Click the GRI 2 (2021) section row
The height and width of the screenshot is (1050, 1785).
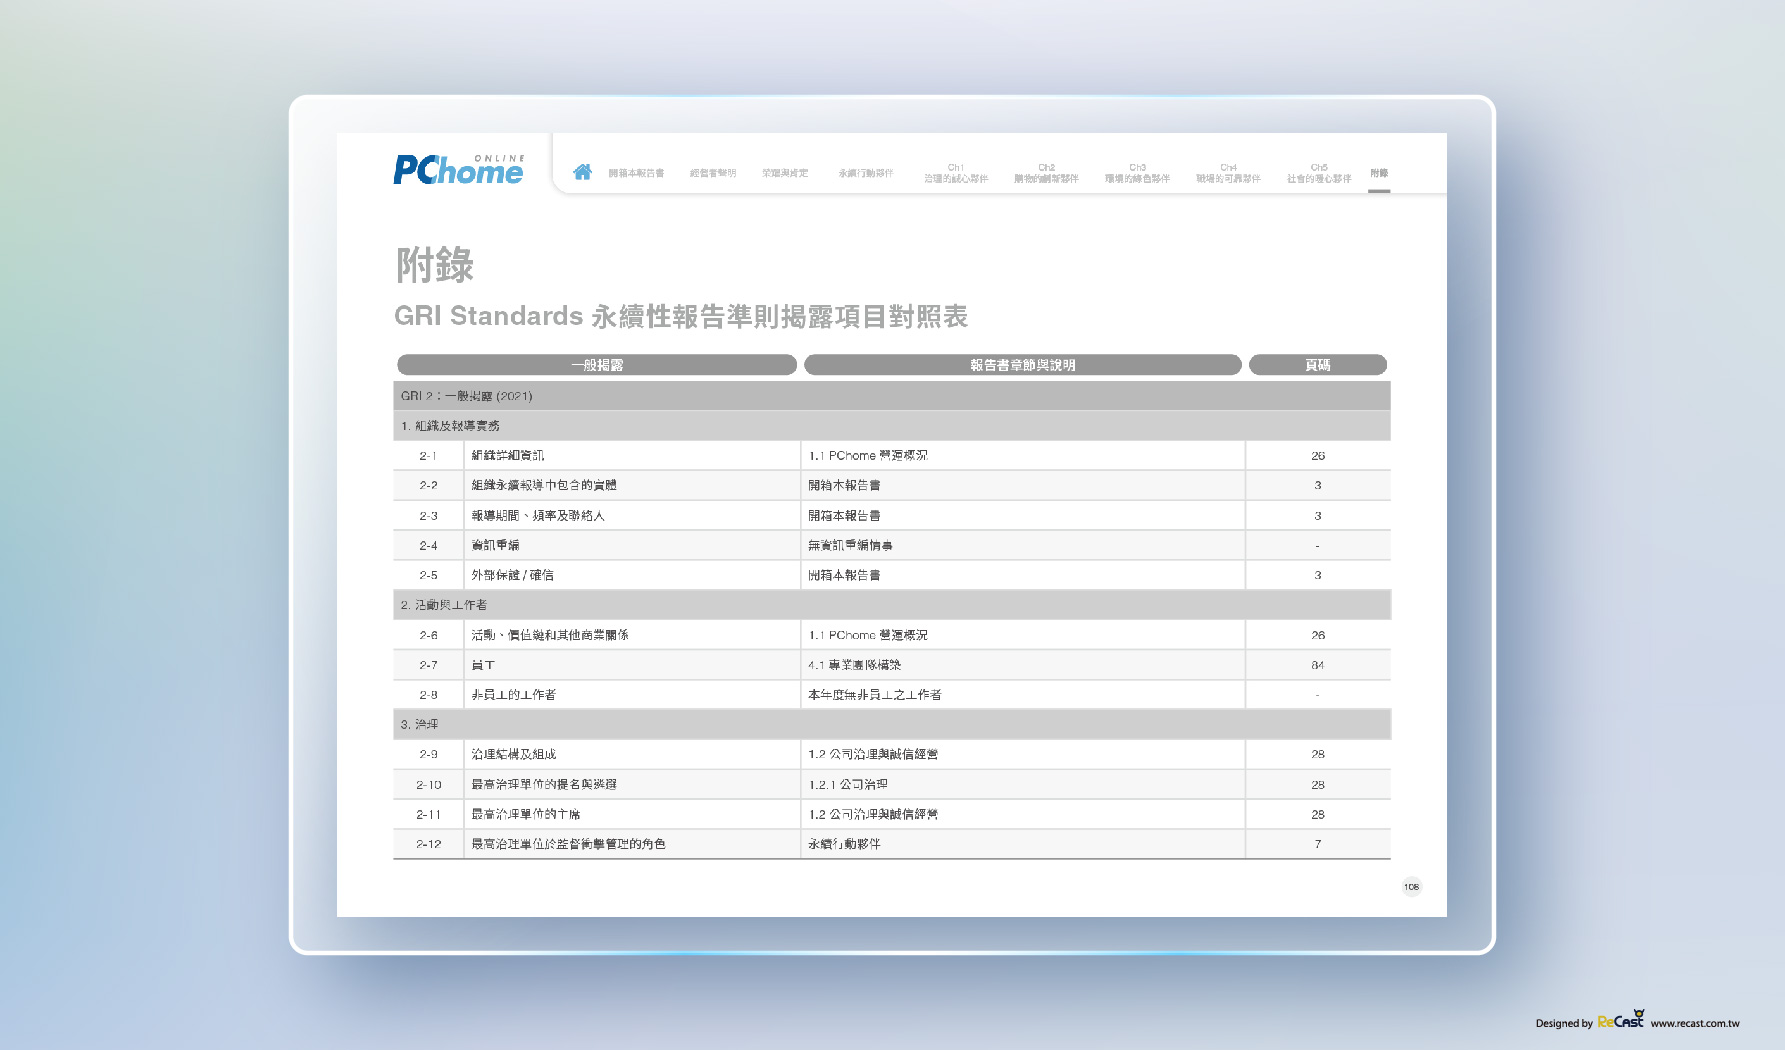tap(892, 396)
